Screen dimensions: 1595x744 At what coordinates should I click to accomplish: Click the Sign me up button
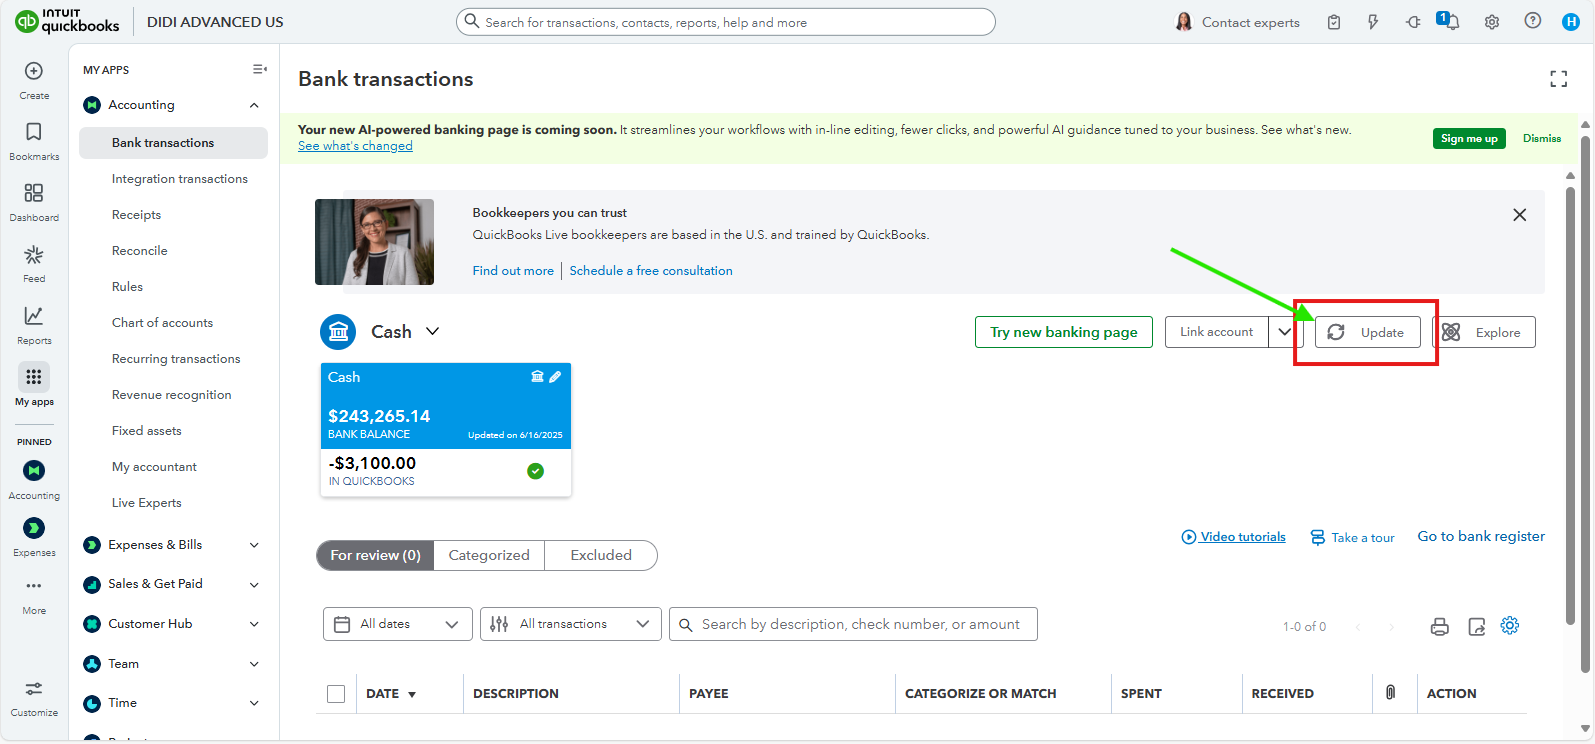[x=1469, y=139]
